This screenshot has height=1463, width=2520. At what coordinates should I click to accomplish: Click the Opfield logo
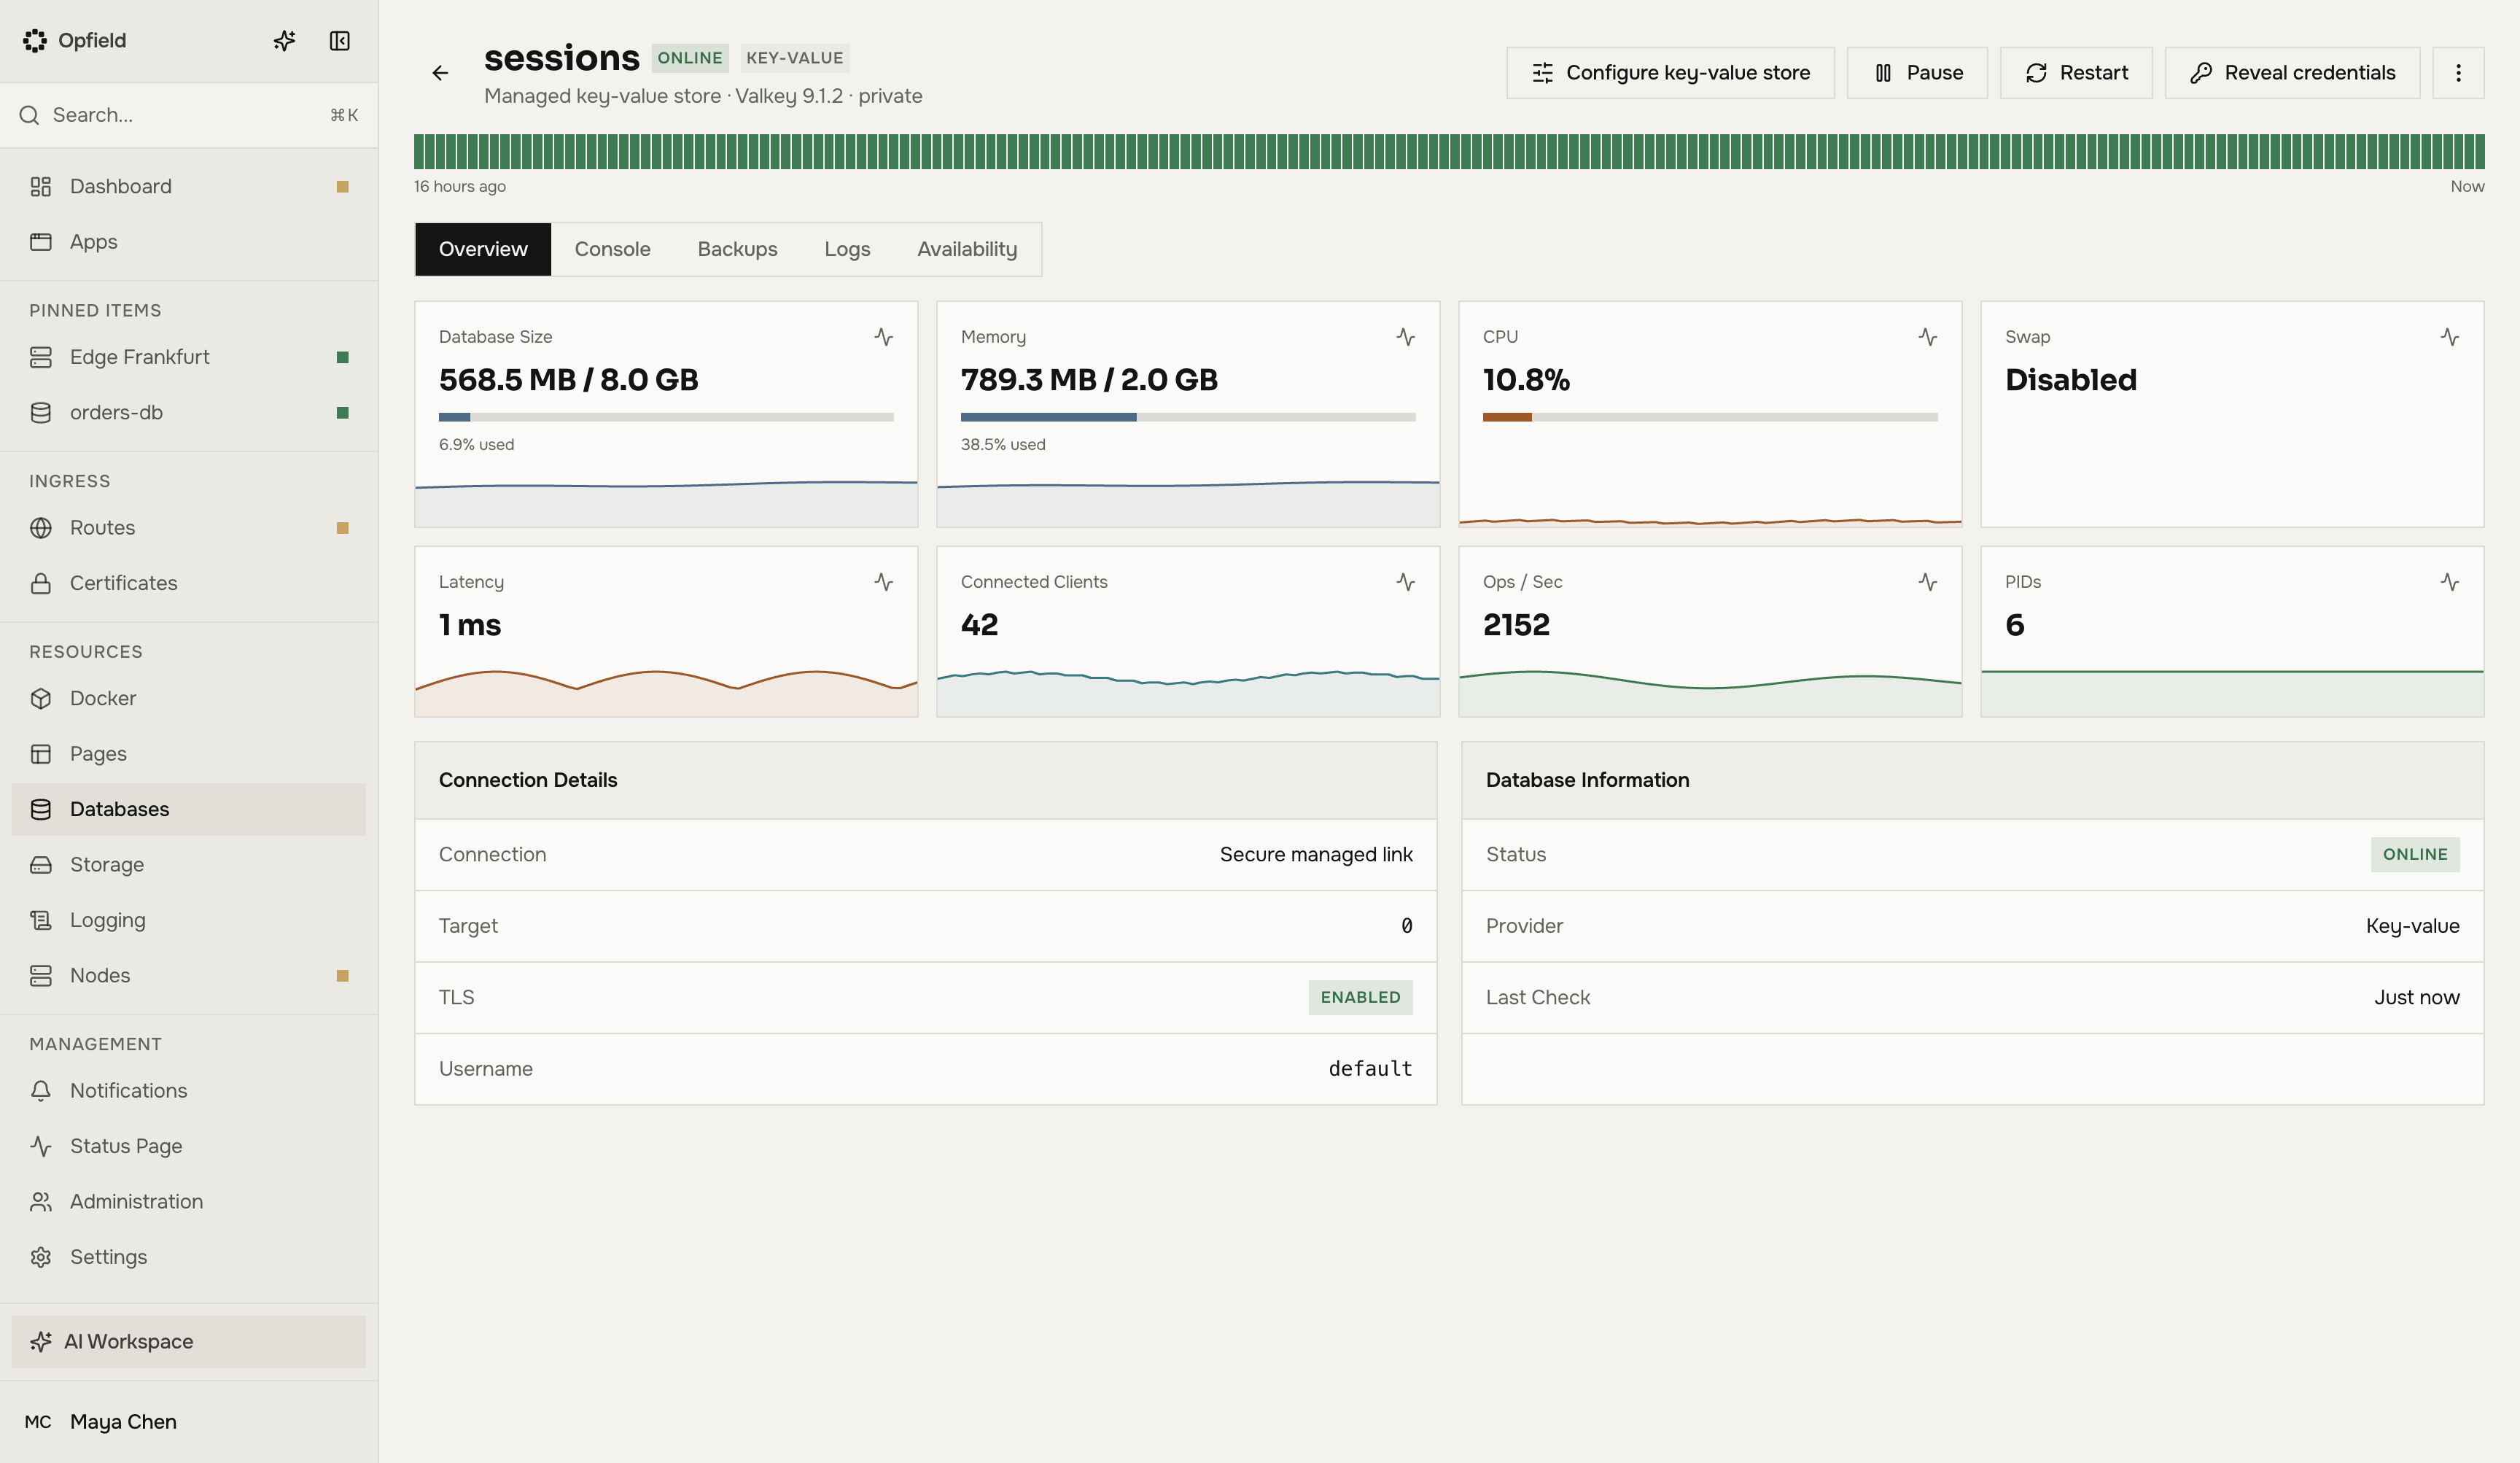click(35, 41)
